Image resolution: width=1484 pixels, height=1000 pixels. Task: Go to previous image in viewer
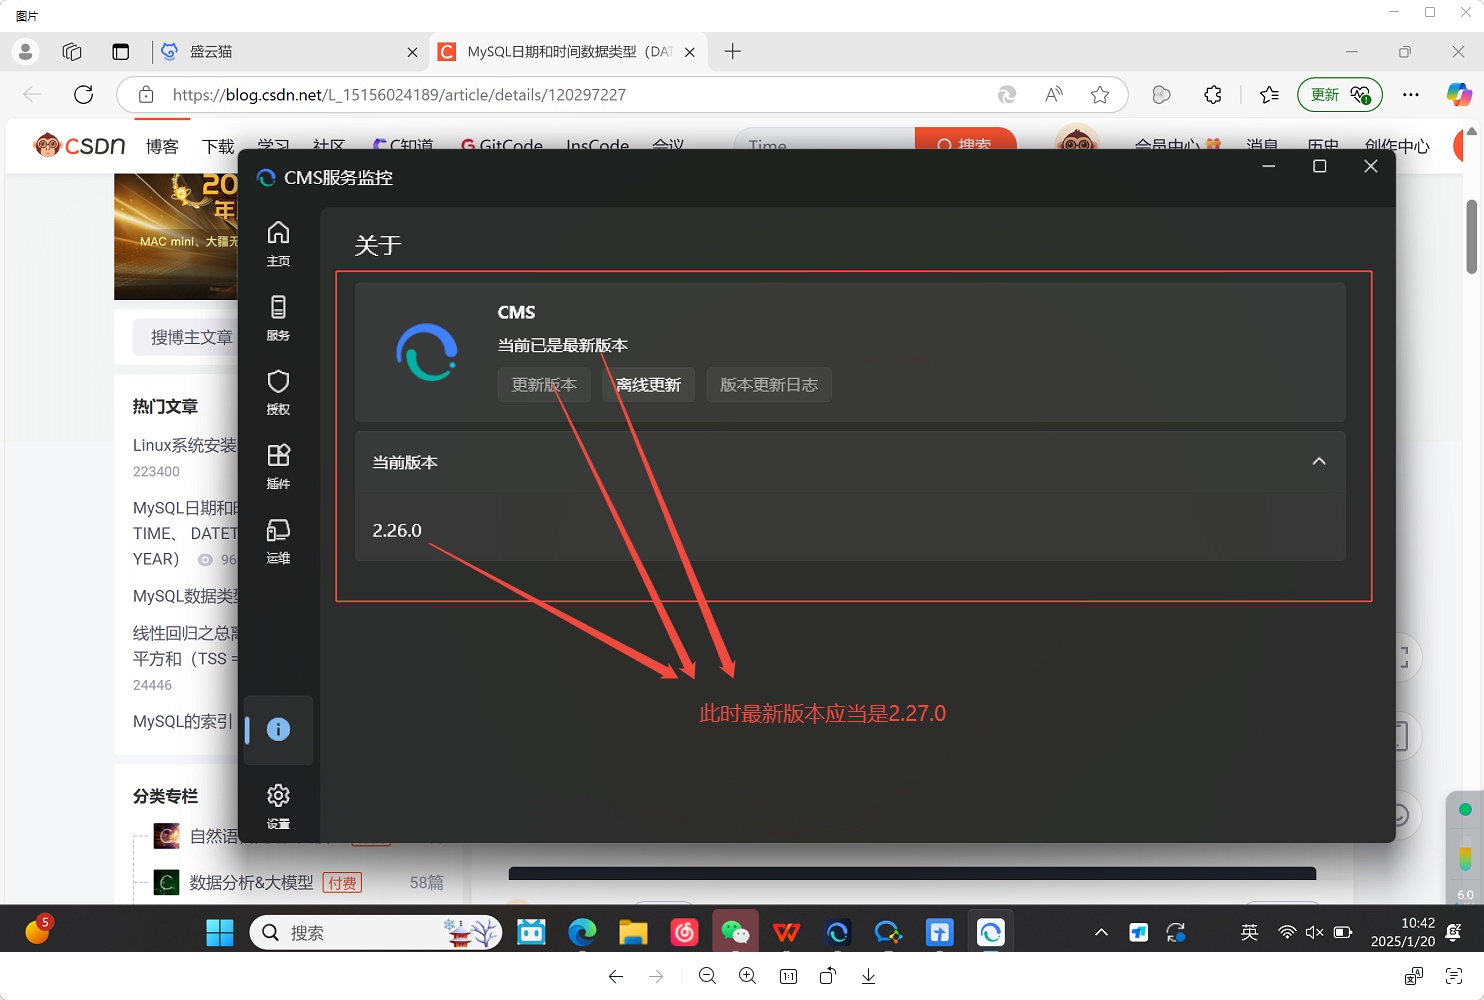click(x=616, y=976)
